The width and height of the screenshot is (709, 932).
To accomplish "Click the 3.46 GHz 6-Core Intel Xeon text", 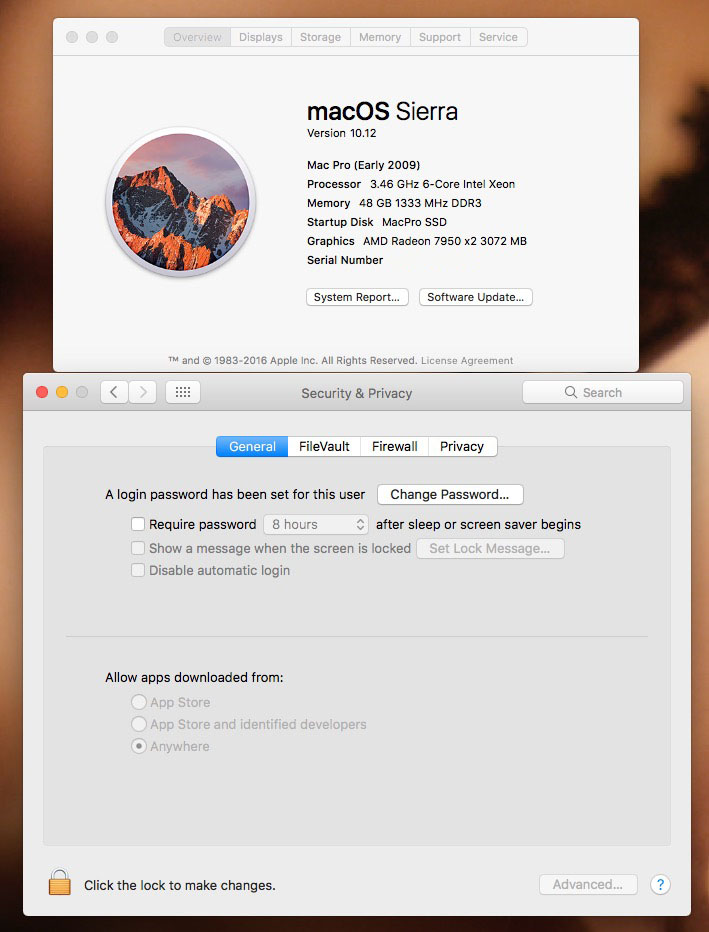I will pyautogui.click(x=443, y=184).
